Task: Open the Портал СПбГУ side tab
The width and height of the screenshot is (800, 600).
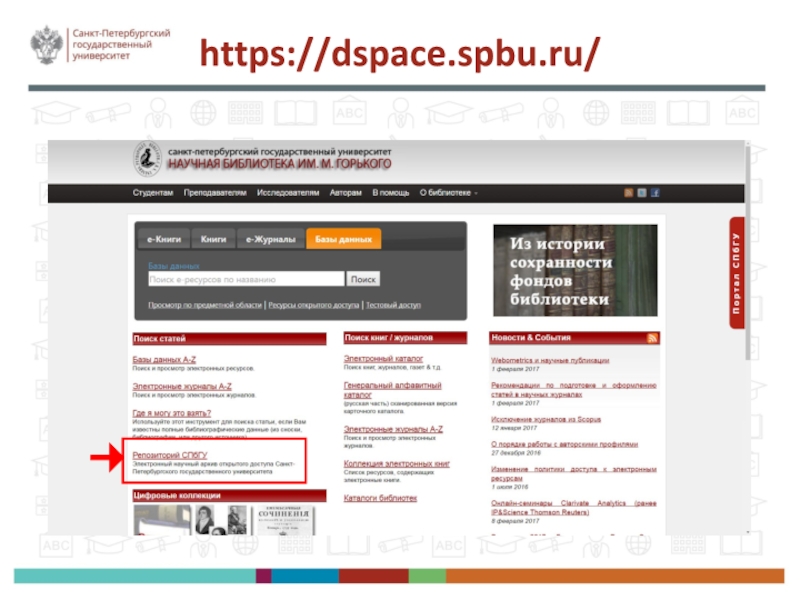Action: pyautogui.click(x=737, y=273)
